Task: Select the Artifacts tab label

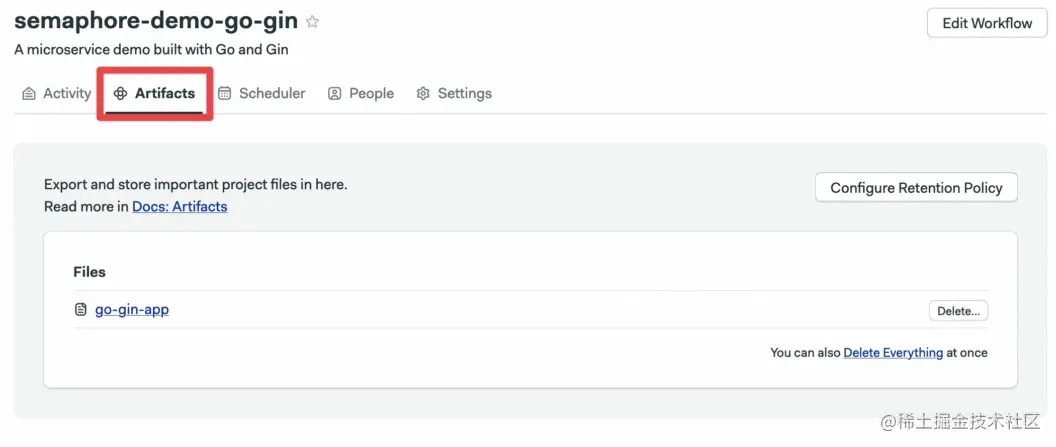Action: [x=165, y=94]
